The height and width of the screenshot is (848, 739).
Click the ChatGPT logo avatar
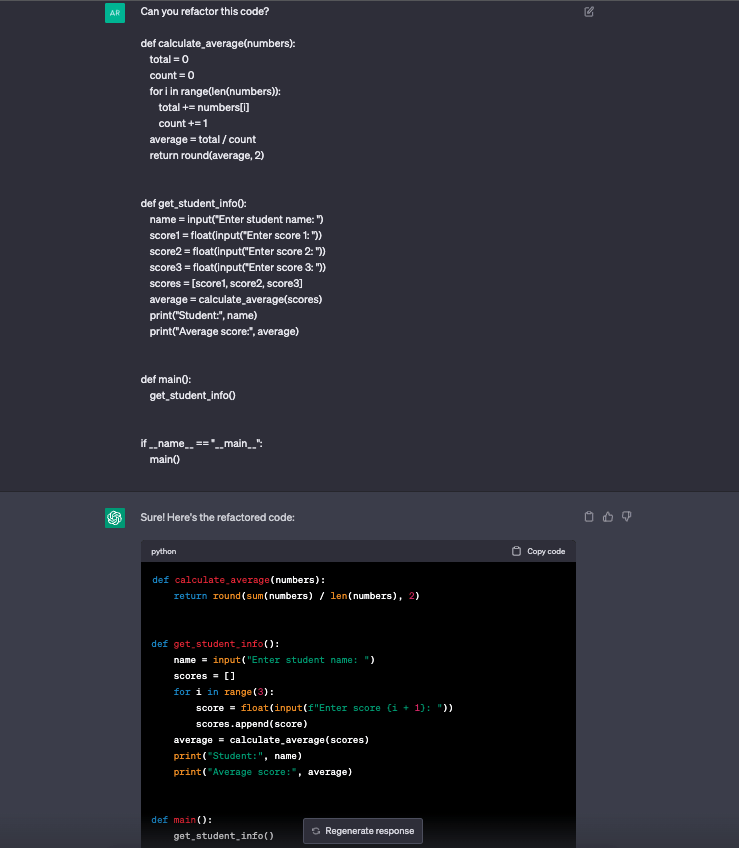pyautogui.click(x=115, y=518)
